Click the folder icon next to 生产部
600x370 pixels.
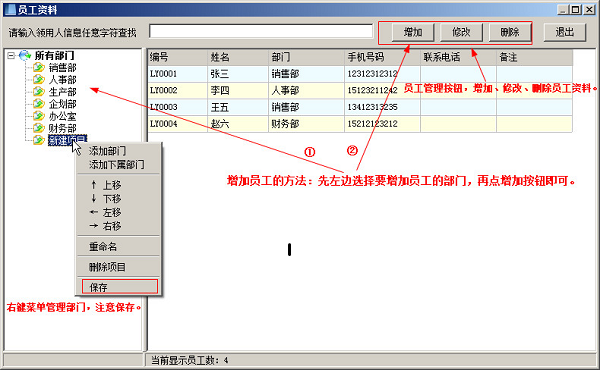click(39, 92)
